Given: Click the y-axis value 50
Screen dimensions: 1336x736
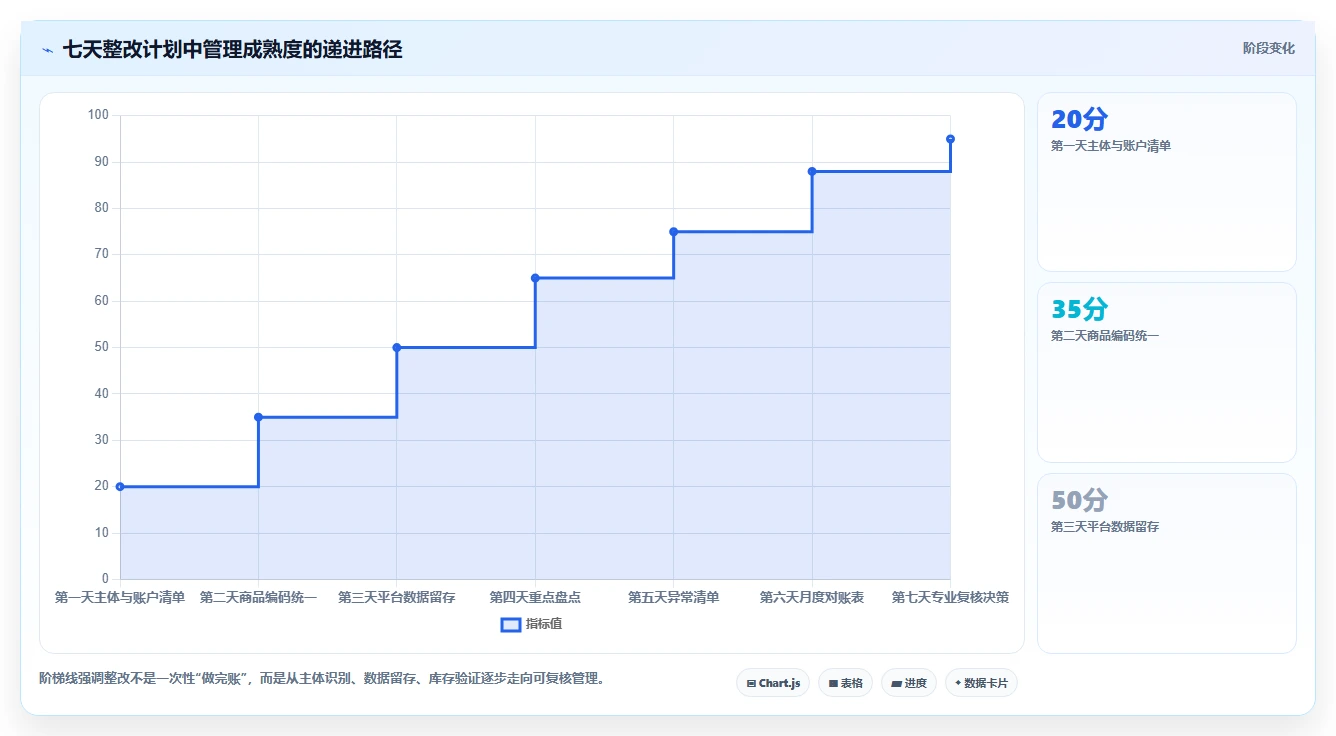Looking at the screenshot, I should pyautogui.click(x=102, y=347).
